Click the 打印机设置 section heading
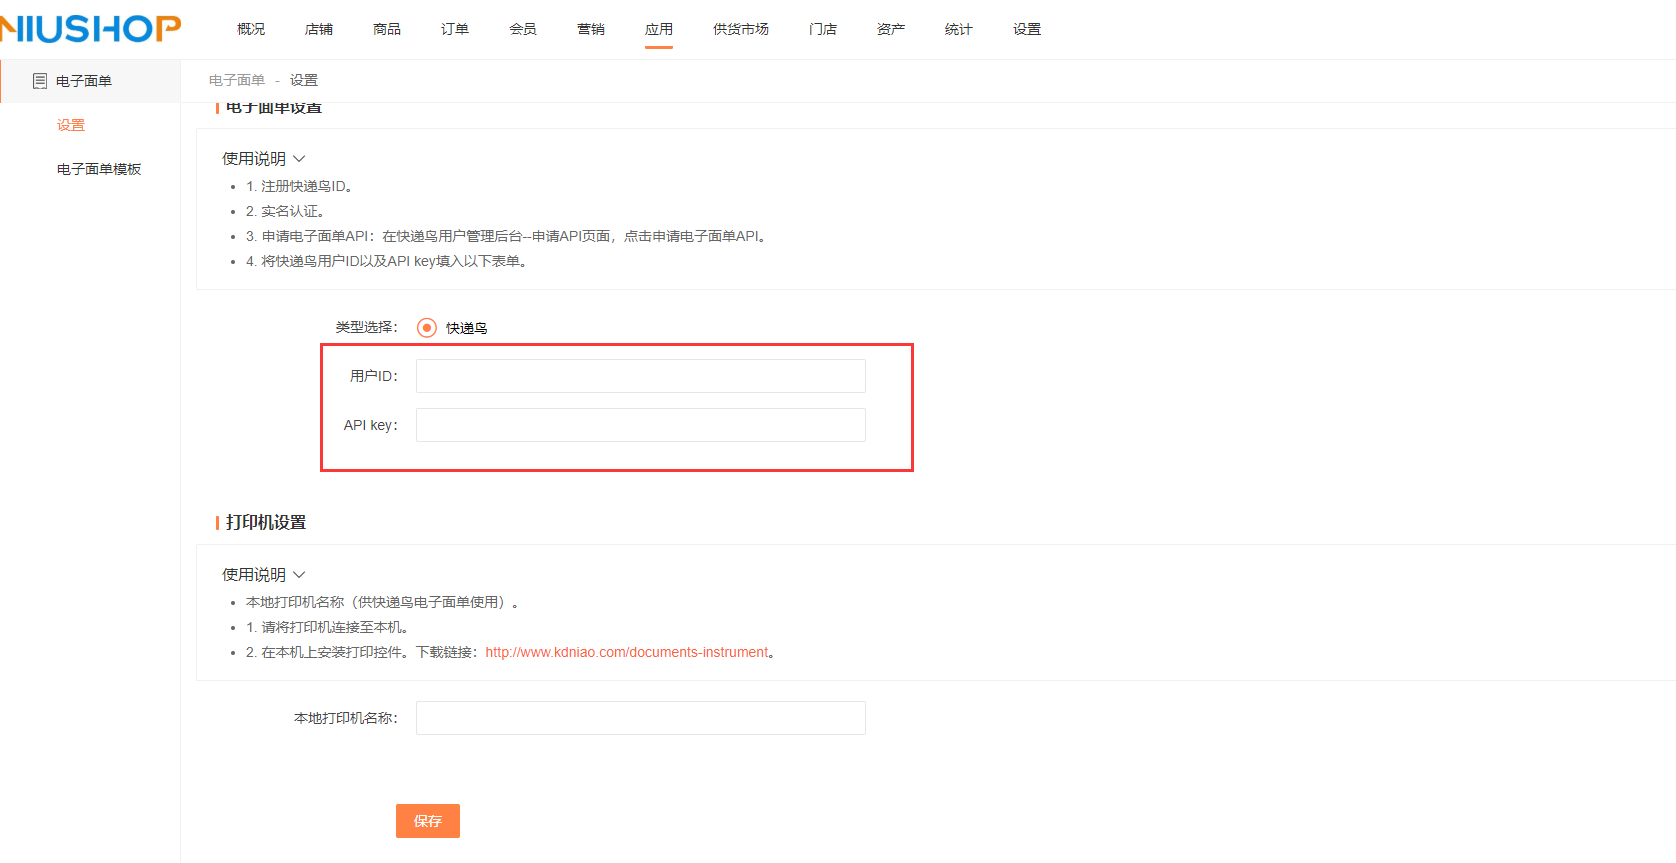This screenshot has height=863, width=1676. (266, 523)
